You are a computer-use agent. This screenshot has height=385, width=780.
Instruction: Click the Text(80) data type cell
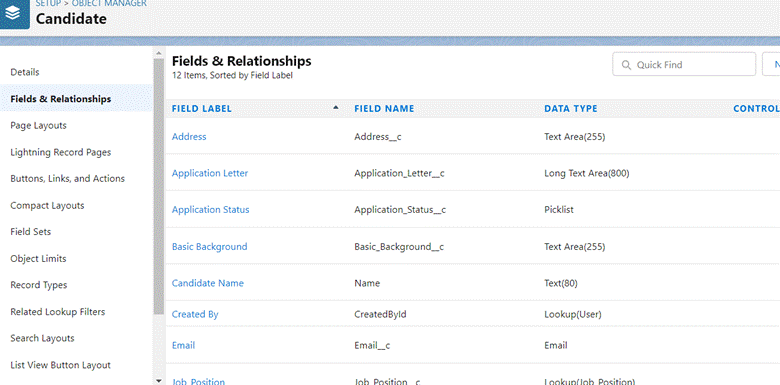(x=561, y=283)
